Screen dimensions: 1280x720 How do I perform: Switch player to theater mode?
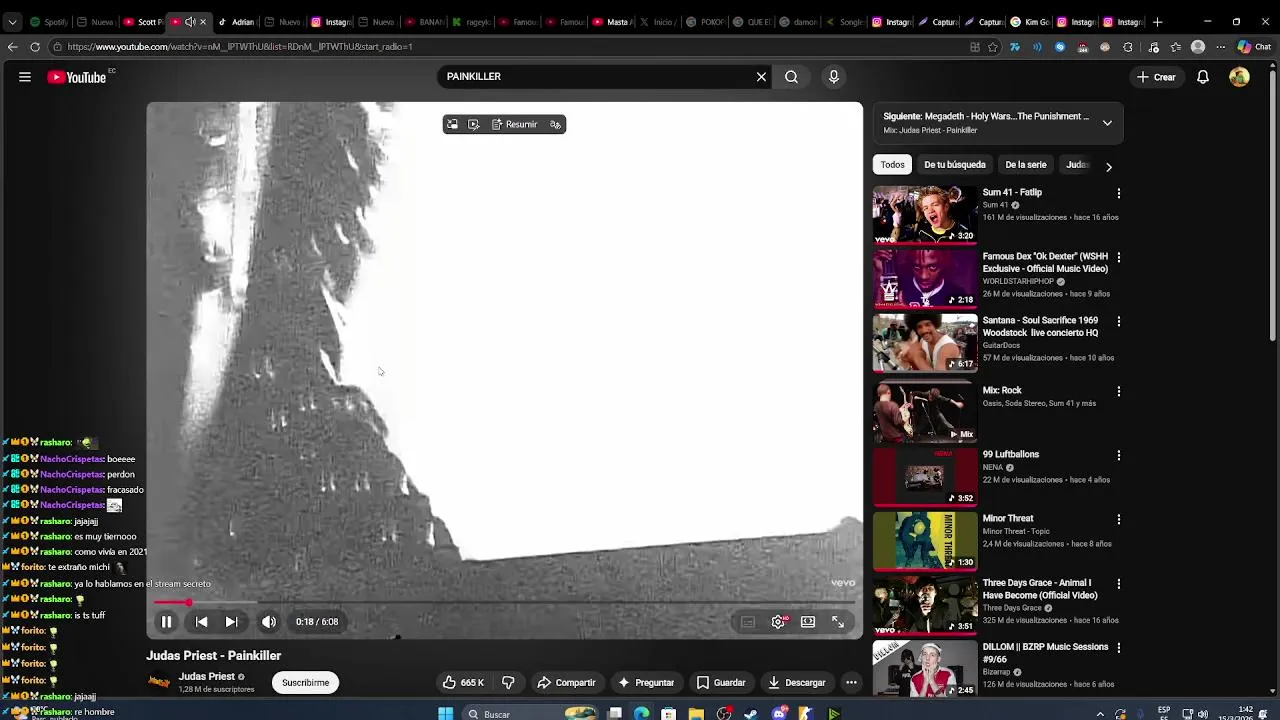(808, 622)
